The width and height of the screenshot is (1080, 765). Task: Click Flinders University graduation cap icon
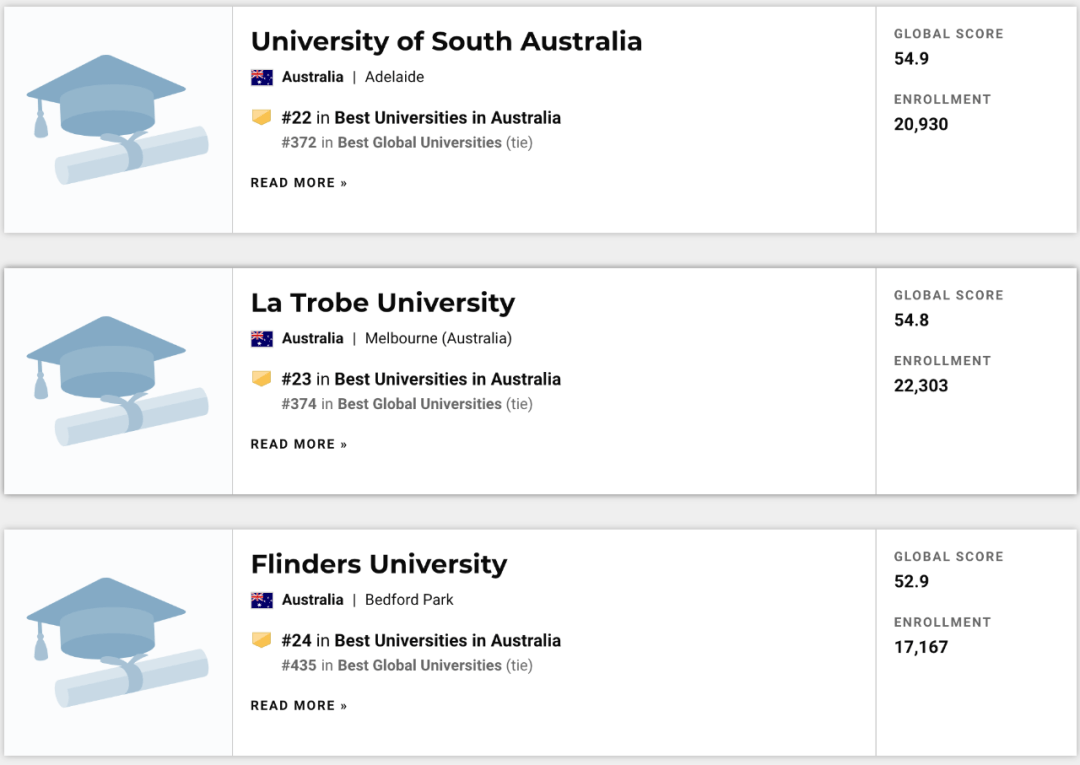117,643
